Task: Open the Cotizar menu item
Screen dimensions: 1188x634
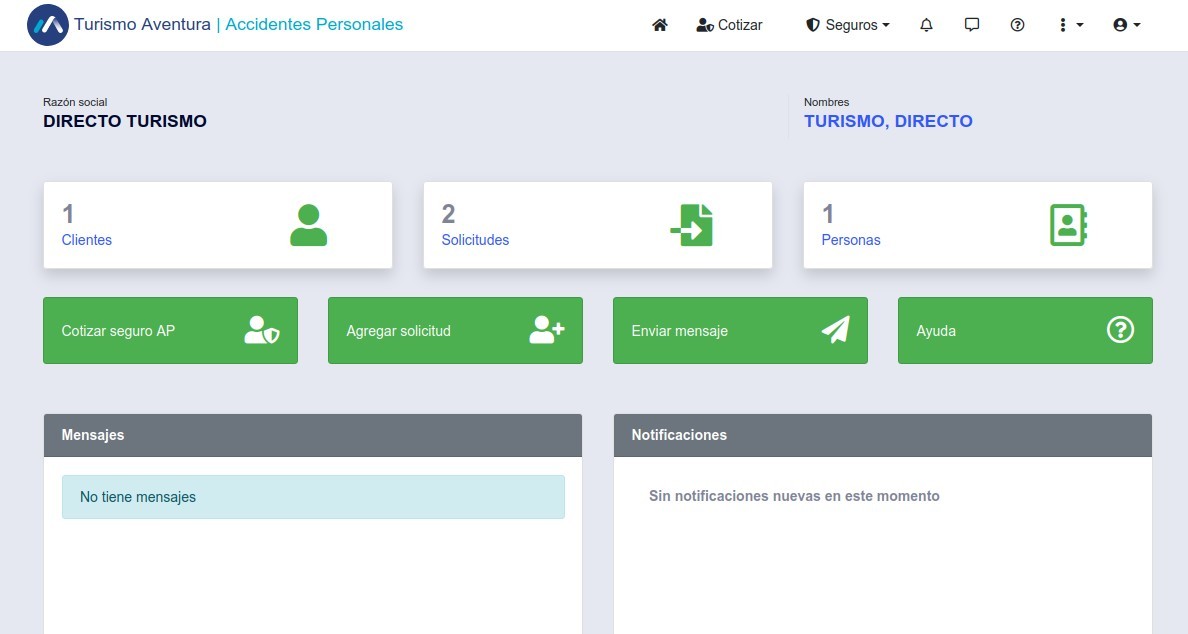Action: click(x=729, y=25)
